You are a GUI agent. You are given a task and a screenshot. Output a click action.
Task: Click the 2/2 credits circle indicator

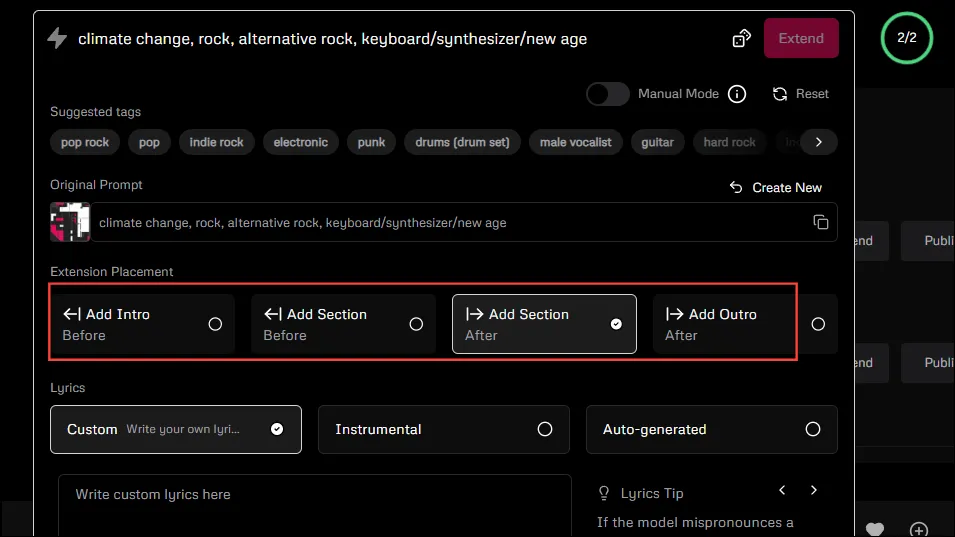(x=906, y=38)
